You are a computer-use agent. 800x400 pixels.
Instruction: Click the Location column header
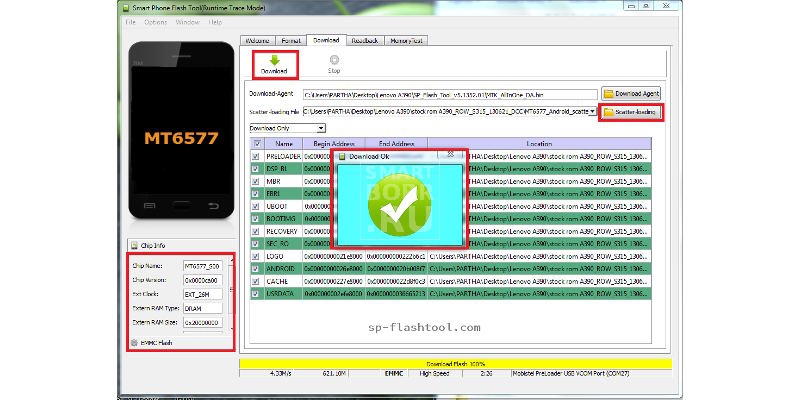[538, 144]
